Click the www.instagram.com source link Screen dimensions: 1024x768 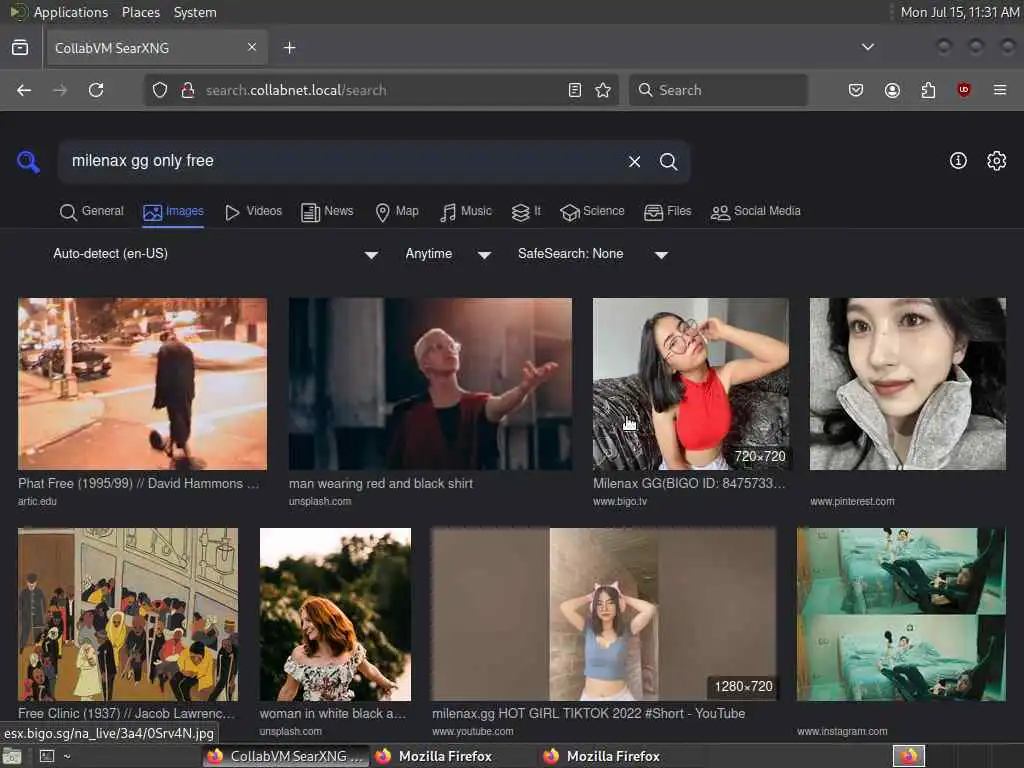pyautogui.click(x=842, y=731)
